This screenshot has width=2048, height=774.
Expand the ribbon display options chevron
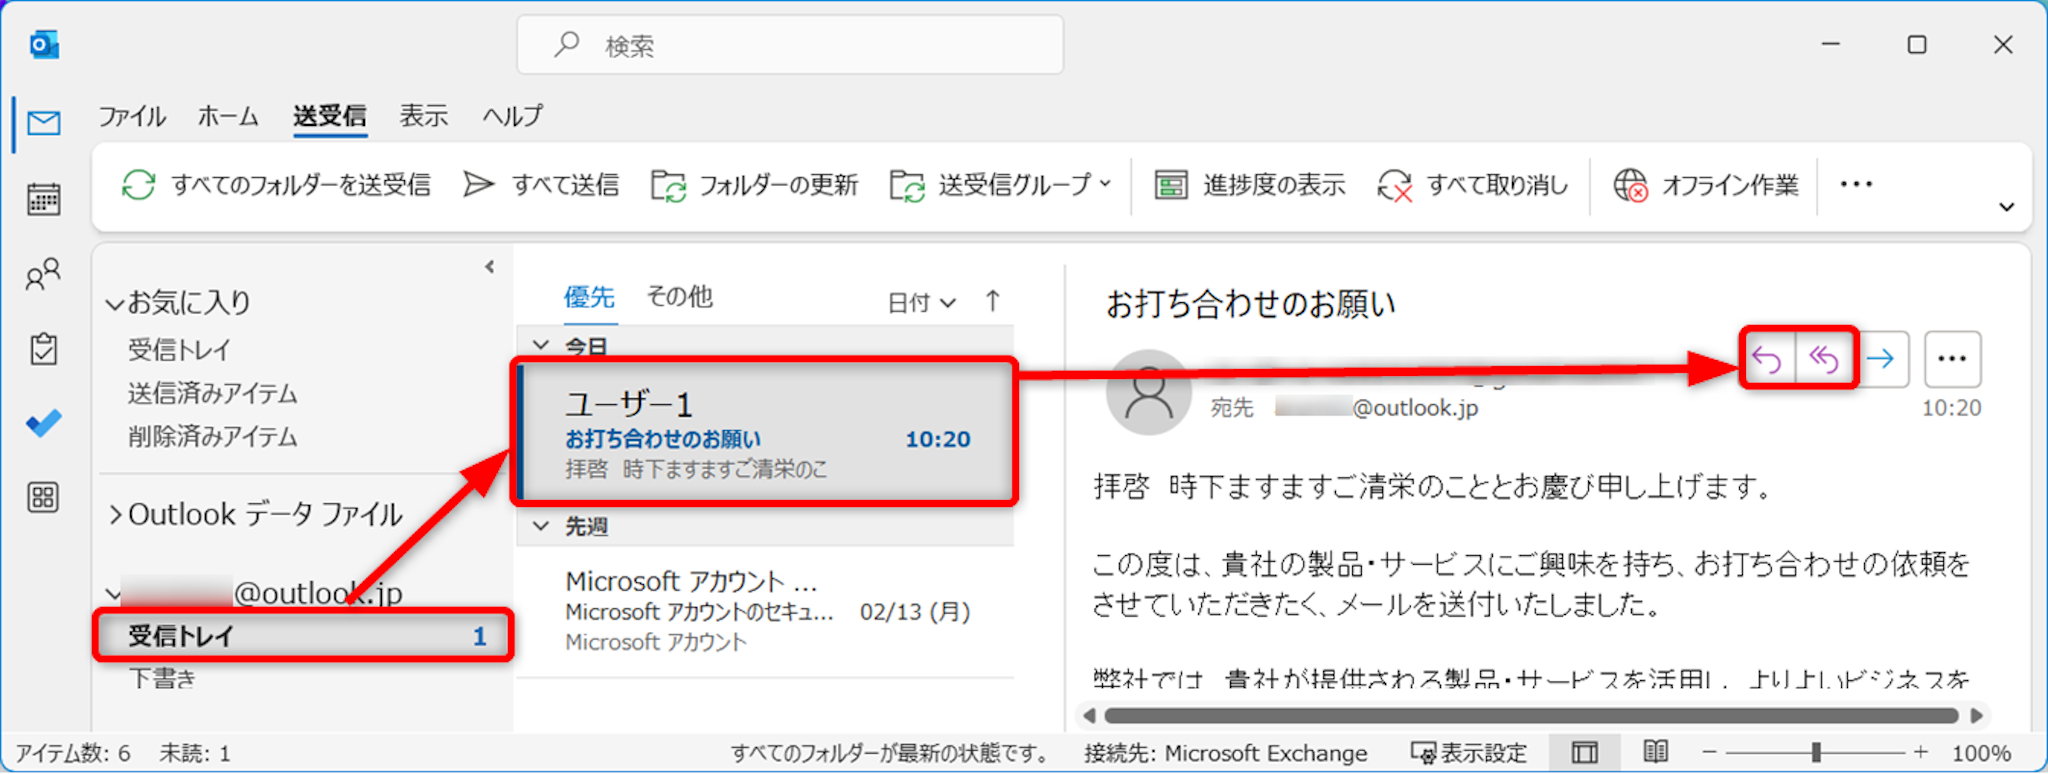2006,207
